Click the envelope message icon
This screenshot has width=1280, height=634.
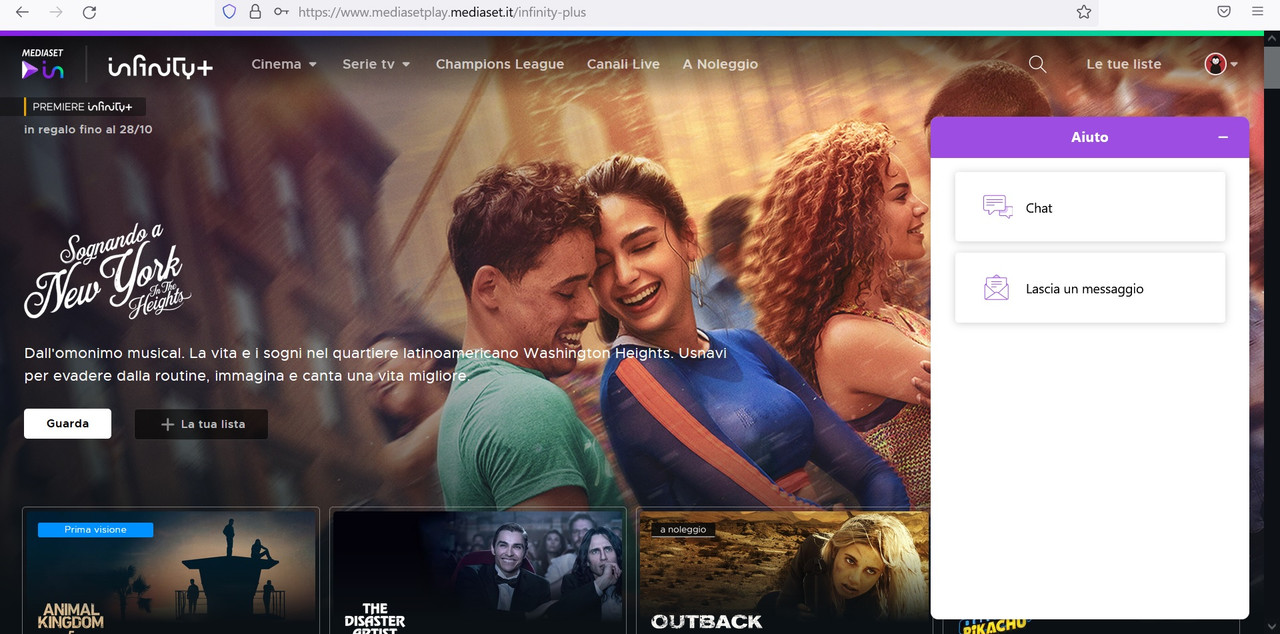[x=996, y=288]
